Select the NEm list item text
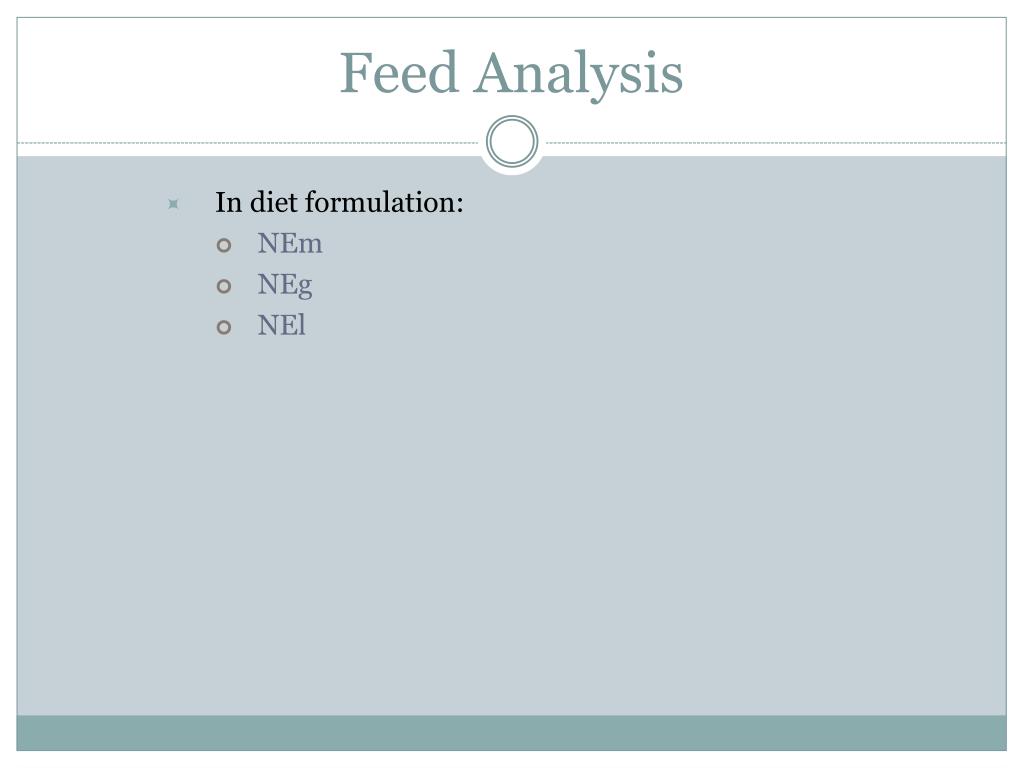This screenshot has height=768, width=1024. [x=290, y=244]
